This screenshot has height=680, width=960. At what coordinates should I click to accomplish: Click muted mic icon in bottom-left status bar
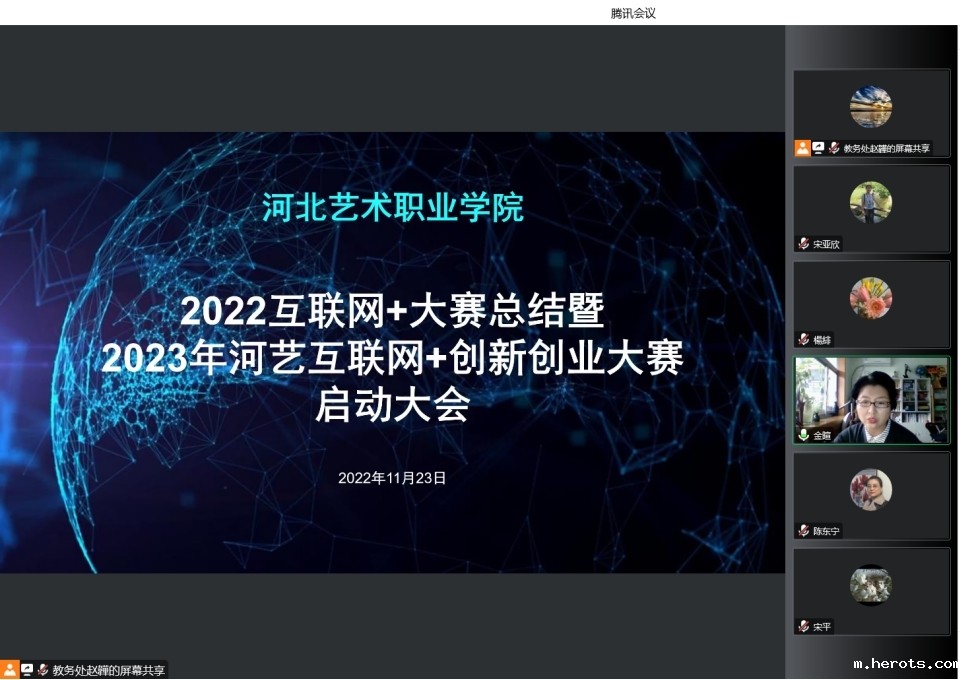coord(43,670)
